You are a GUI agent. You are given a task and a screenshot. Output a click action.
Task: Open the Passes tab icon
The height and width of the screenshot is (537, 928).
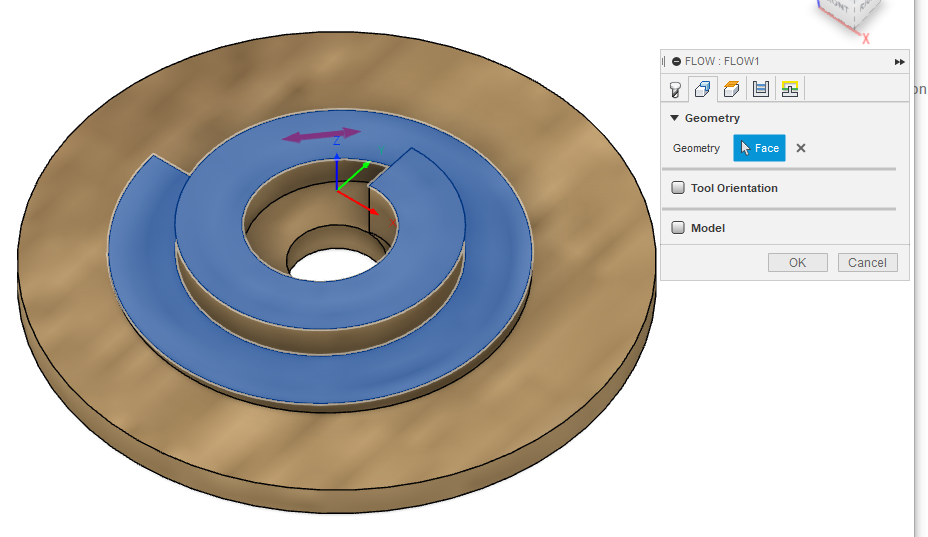click(761, 89)
